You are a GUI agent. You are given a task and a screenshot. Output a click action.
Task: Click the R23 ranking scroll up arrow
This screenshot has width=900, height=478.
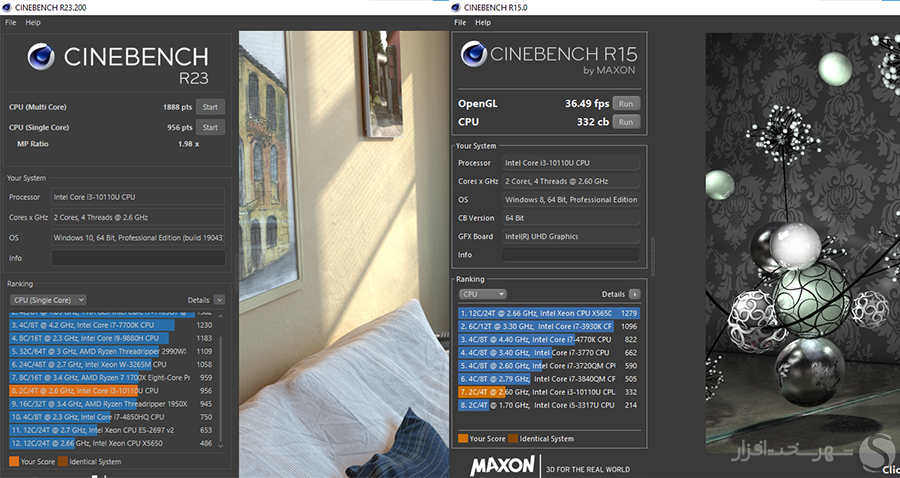[221, 316]
